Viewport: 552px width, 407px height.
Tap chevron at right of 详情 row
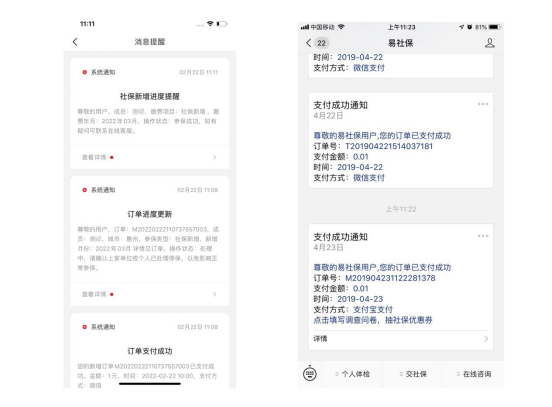[x=486, y=339]
